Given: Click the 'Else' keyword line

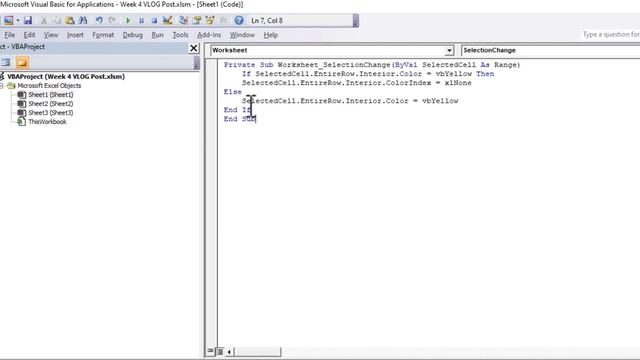Looking at the screenshot, I should [x=233, y=92].
